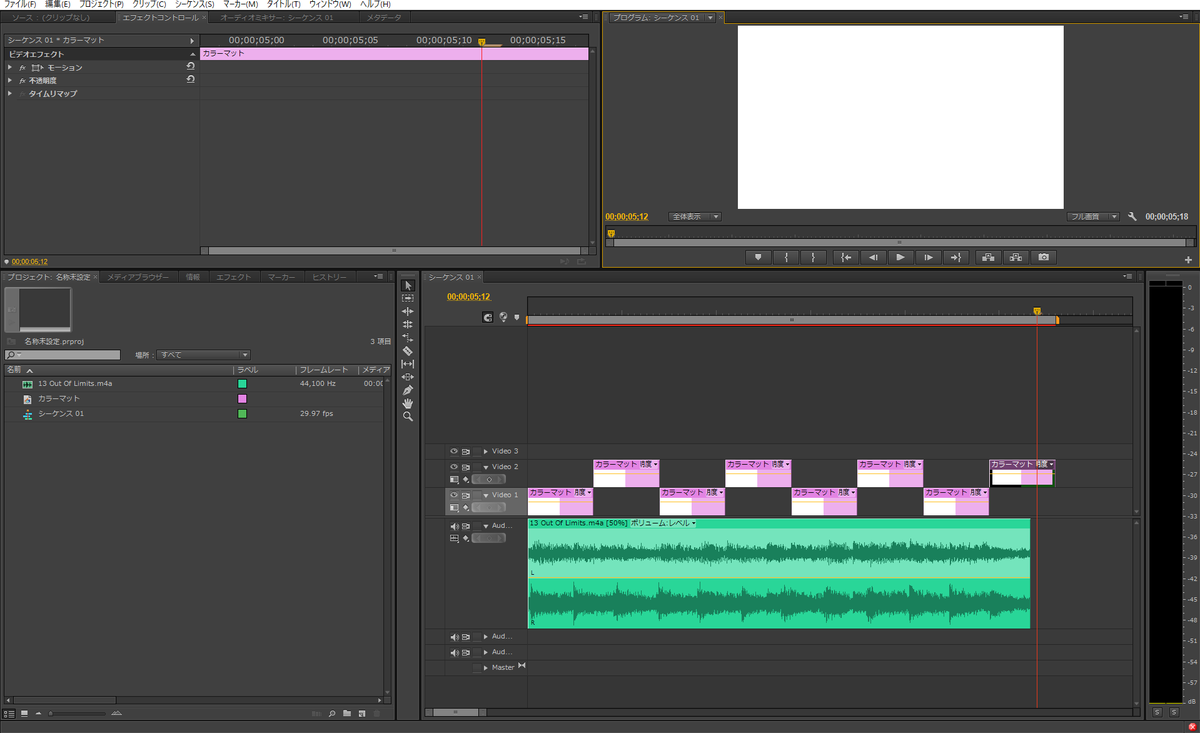Click the Extract button in Program monitor
1200x733 pixels.
[1016, 257]
